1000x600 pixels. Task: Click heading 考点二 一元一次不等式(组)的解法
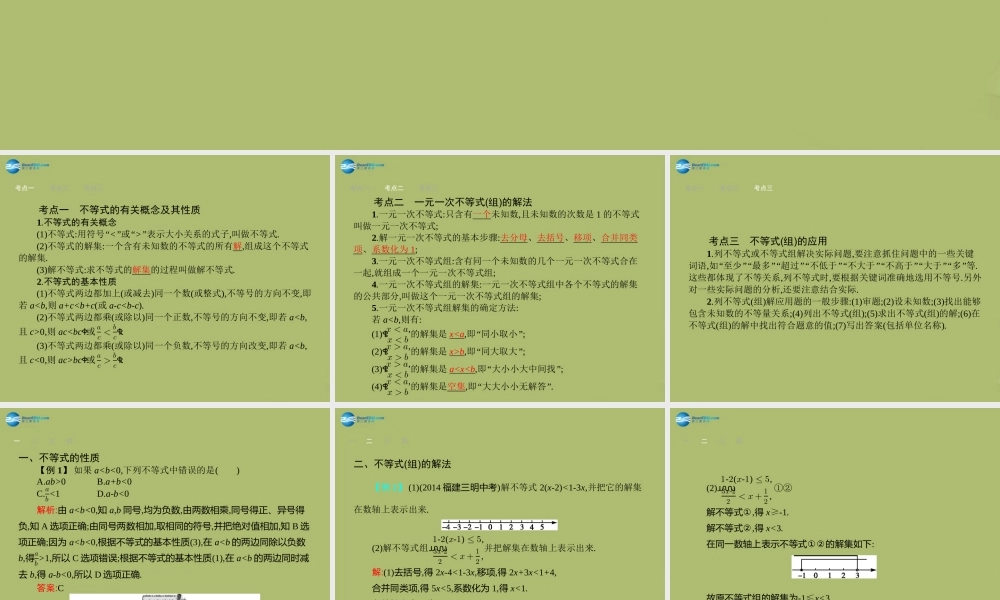click(x=453, y=202)
